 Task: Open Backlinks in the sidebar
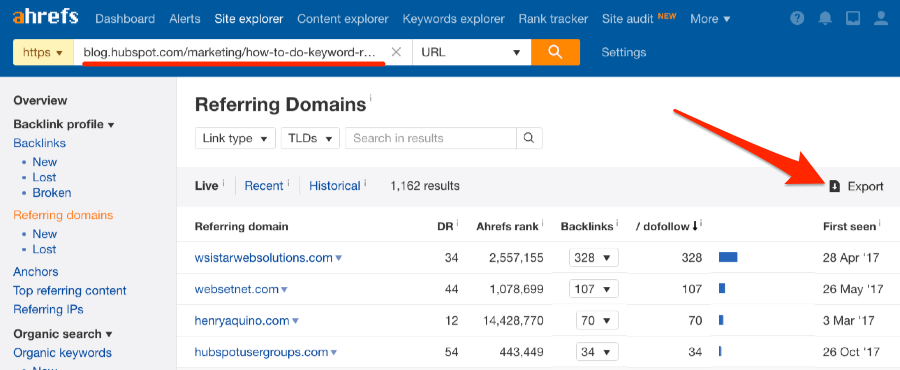(40, 143)
